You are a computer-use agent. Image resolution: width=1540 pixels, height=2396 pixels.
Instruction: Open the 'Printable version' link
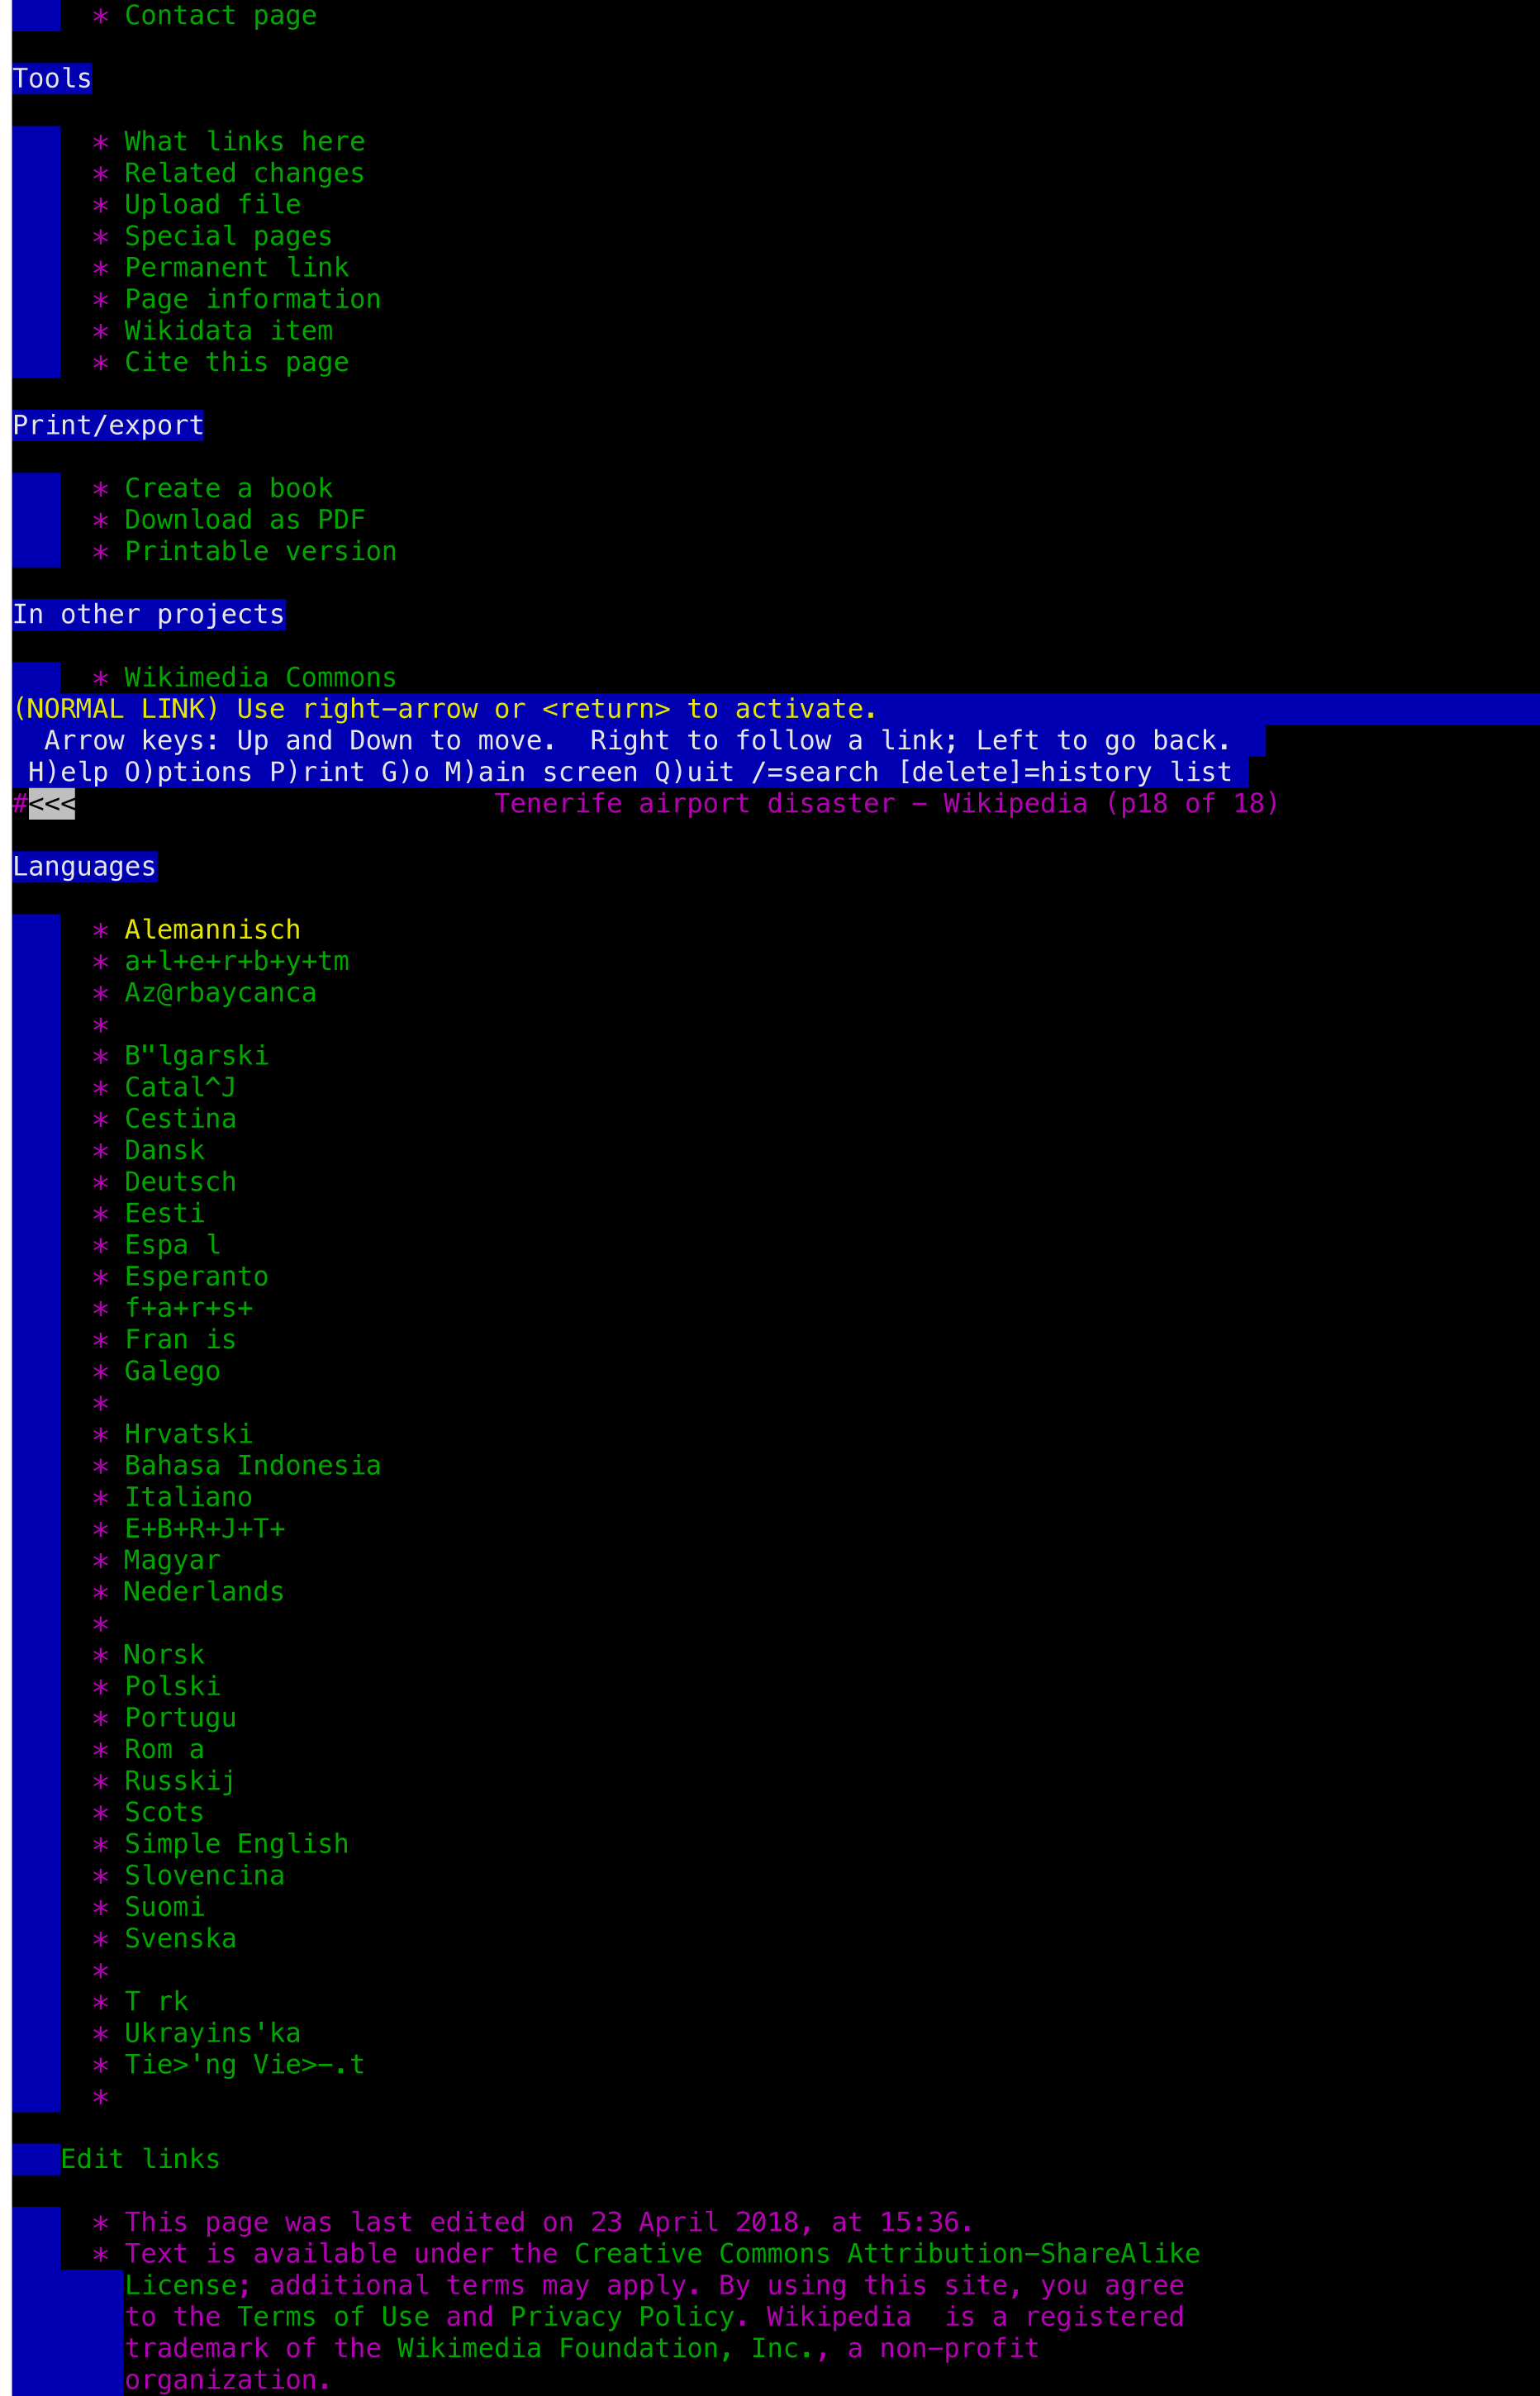tap(260, 551)
